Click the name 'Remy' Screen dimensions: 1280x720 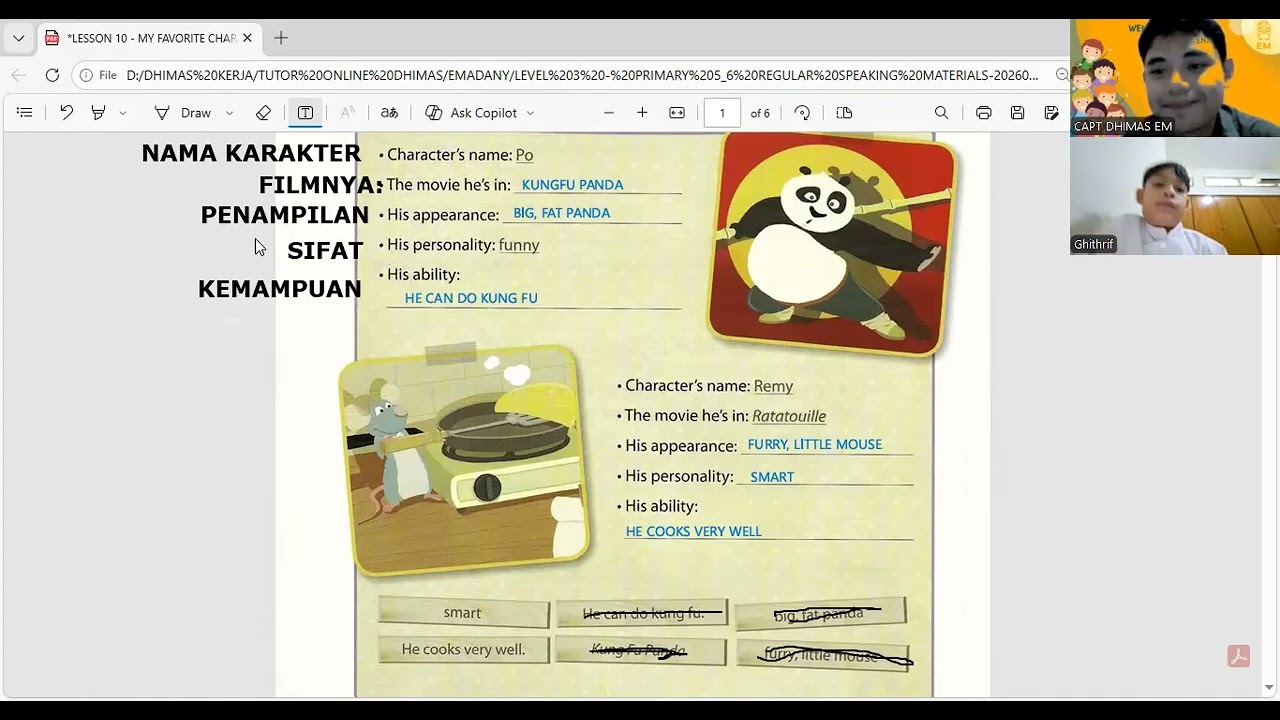coord(773,386)
